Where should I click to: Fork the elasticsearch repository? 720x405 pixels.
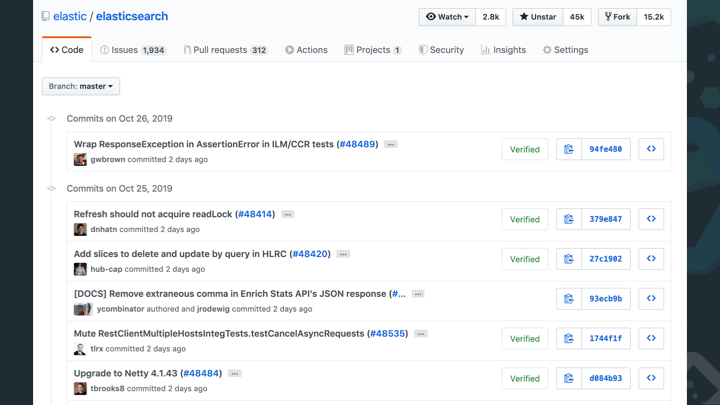[618, 17]
